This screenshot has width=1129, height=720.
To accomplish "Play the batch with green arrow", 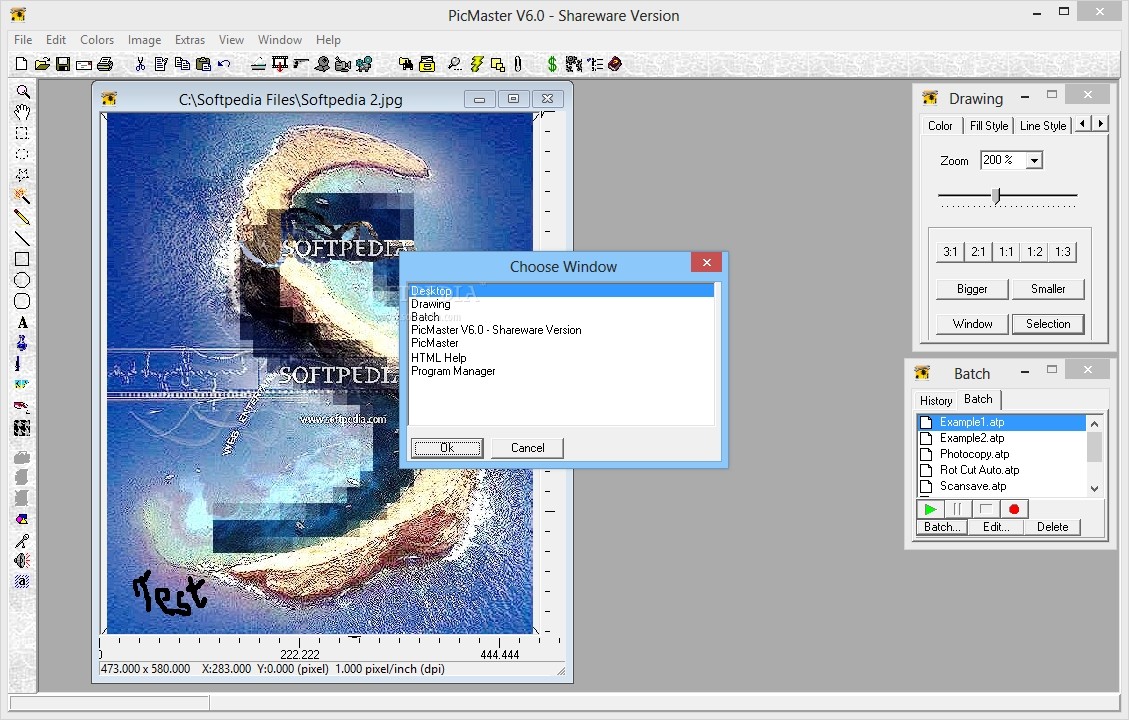I will pyautogui.click(x=930, y=509).
